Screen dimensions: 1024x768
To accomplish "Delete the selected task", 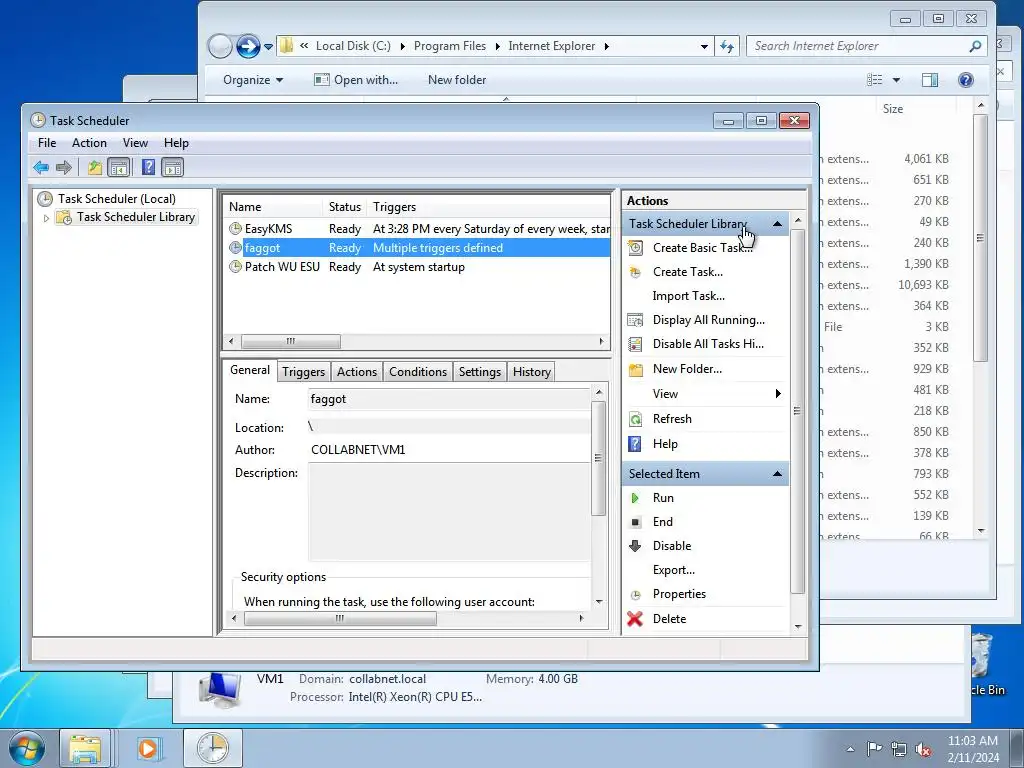I will tap(669, 618).
